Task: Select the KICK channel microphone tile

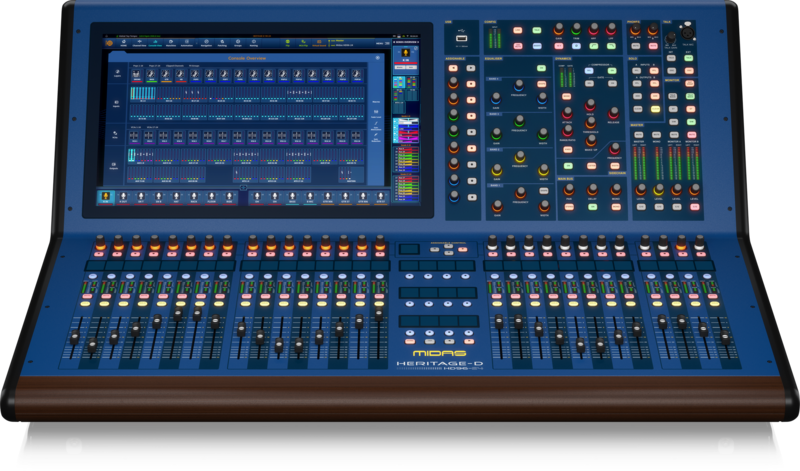Action: point(106,197)
